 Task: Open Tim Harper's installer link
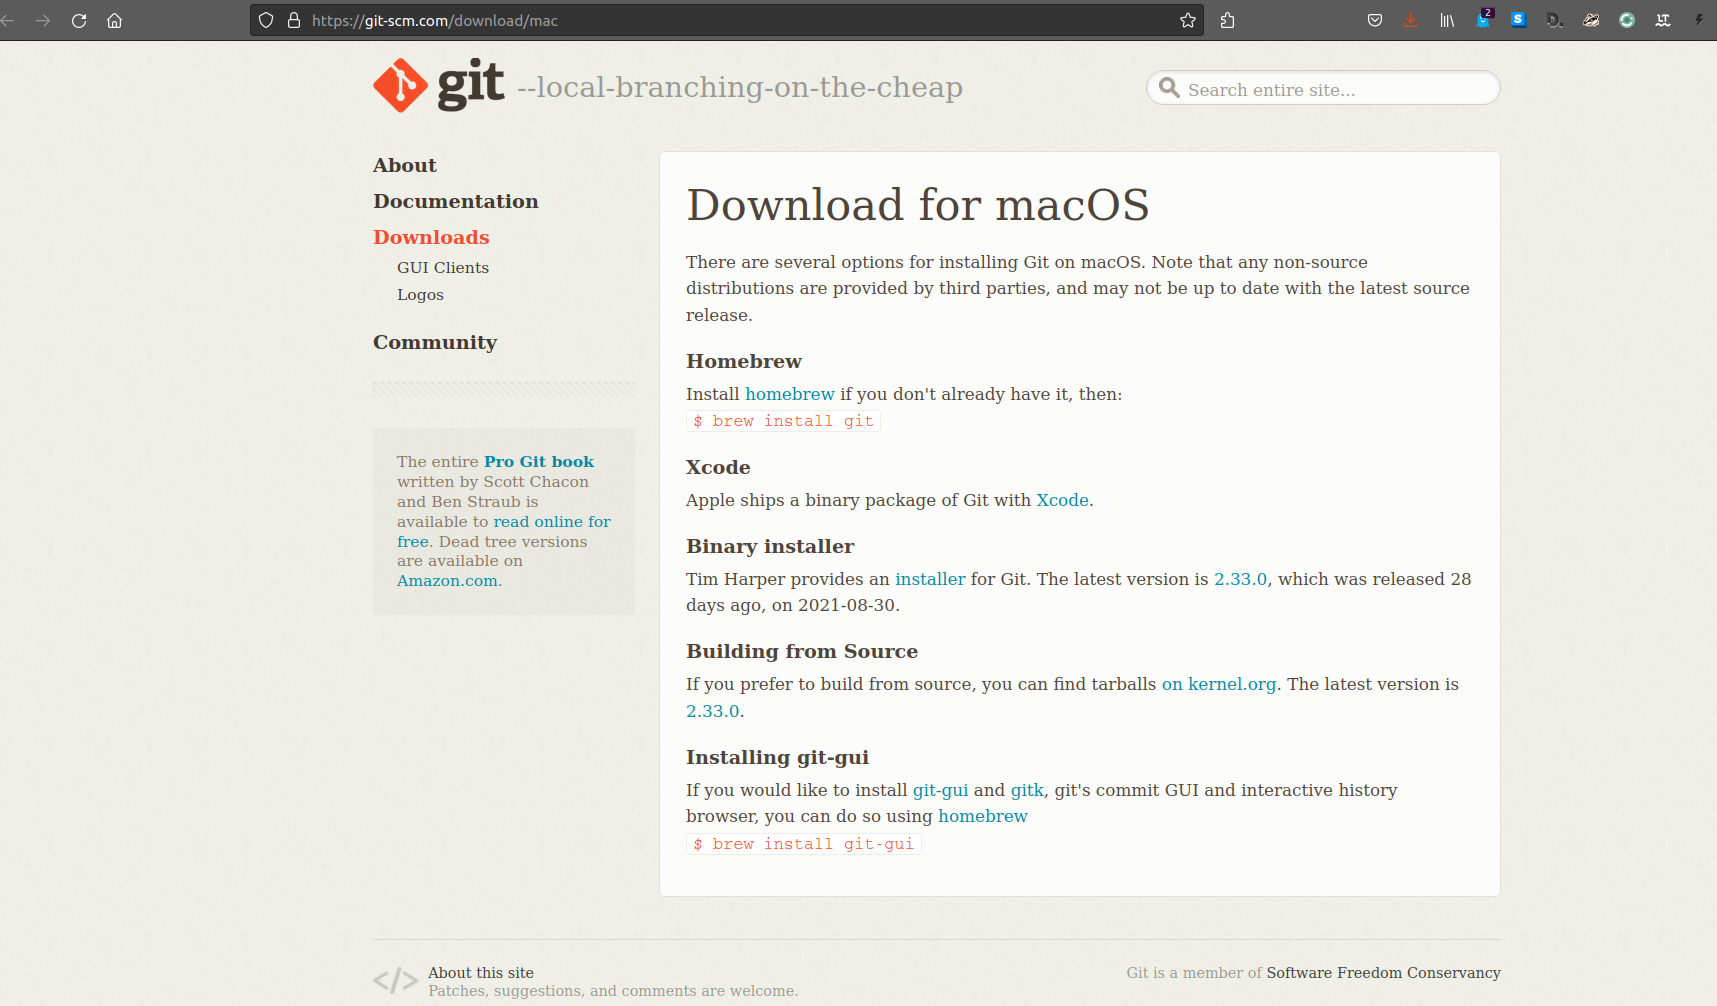(x=930, y=579)
